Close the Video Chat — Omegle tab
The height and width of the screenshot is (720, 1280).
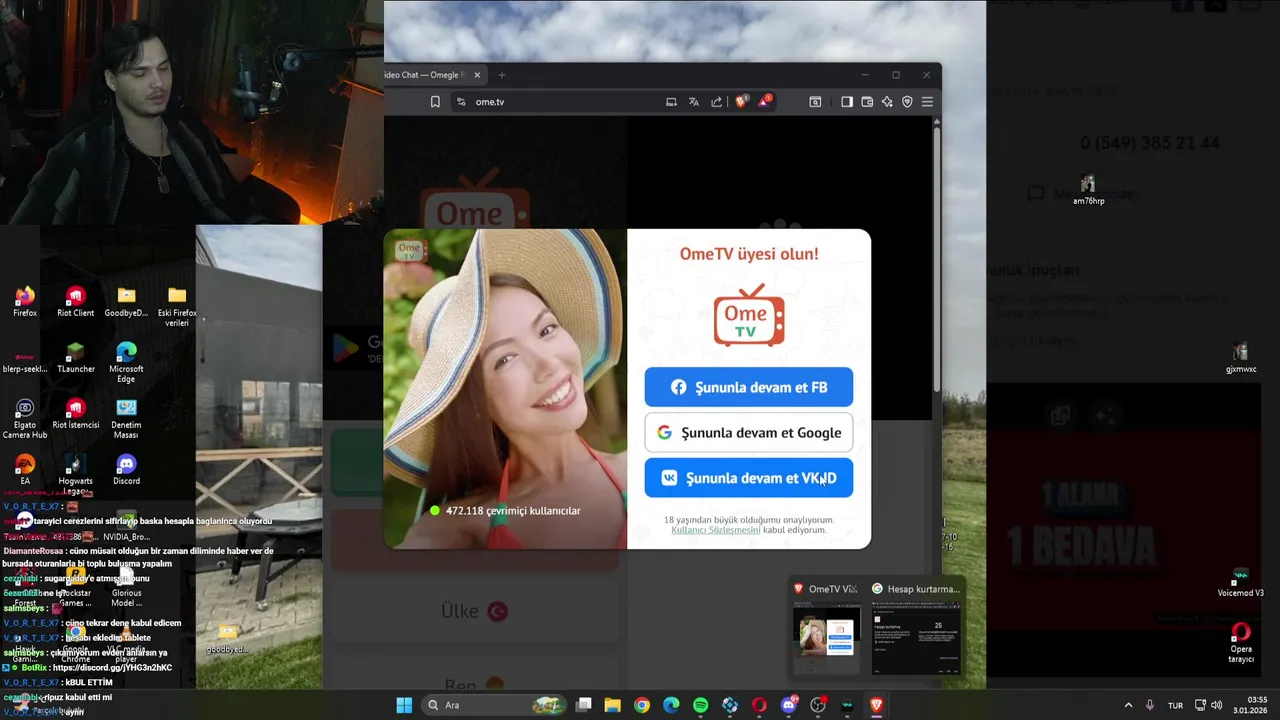pyautogui.click(x=477, y=75)
